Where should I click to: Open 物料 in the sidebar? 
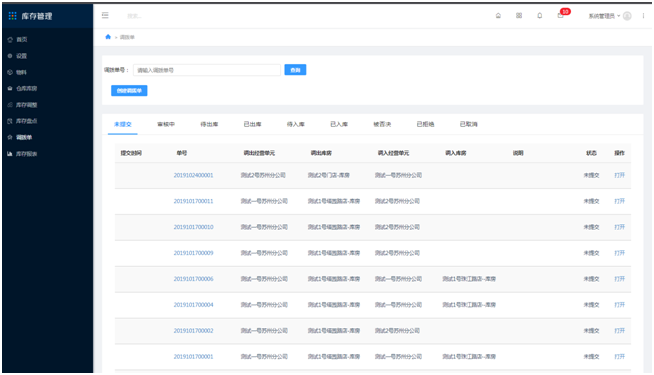(21, 72)
